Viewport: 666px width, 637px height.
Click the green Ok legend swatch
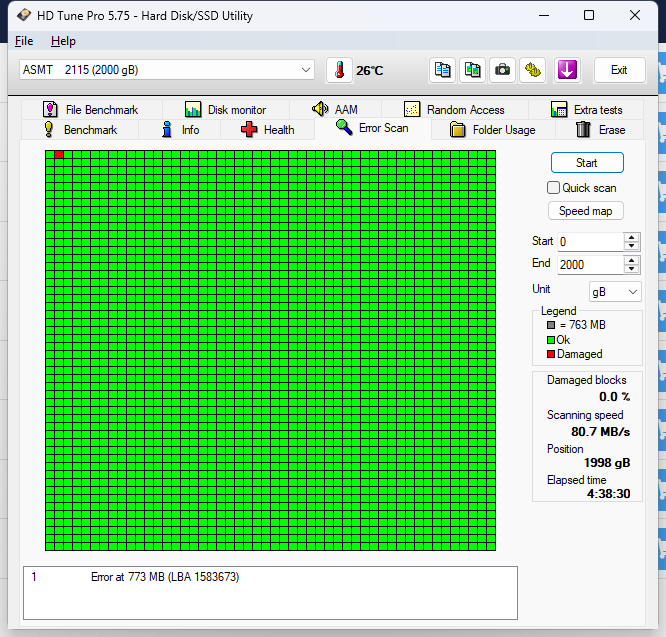pos(551,340)
